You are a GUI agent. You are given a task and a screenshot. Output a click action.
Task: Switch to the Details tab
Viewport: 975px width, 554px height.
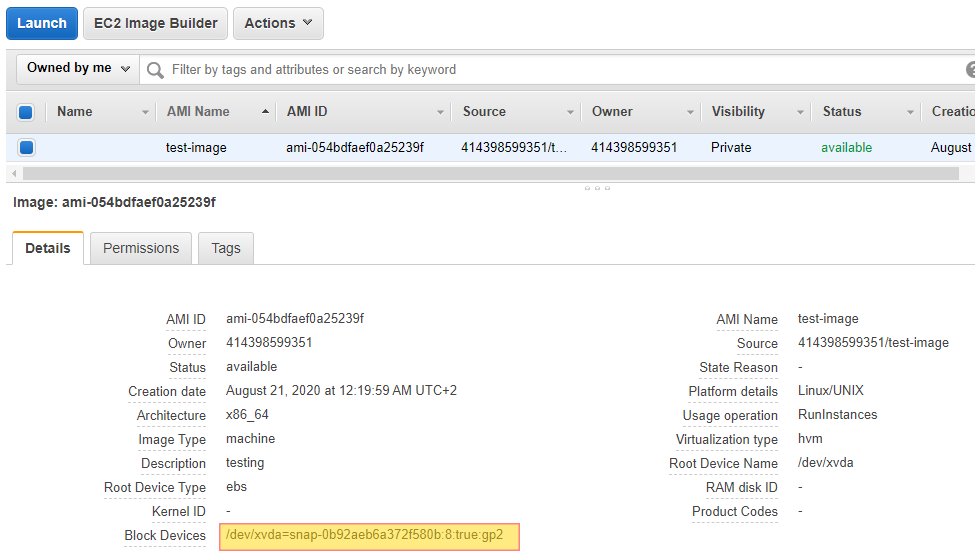(48, 248)
